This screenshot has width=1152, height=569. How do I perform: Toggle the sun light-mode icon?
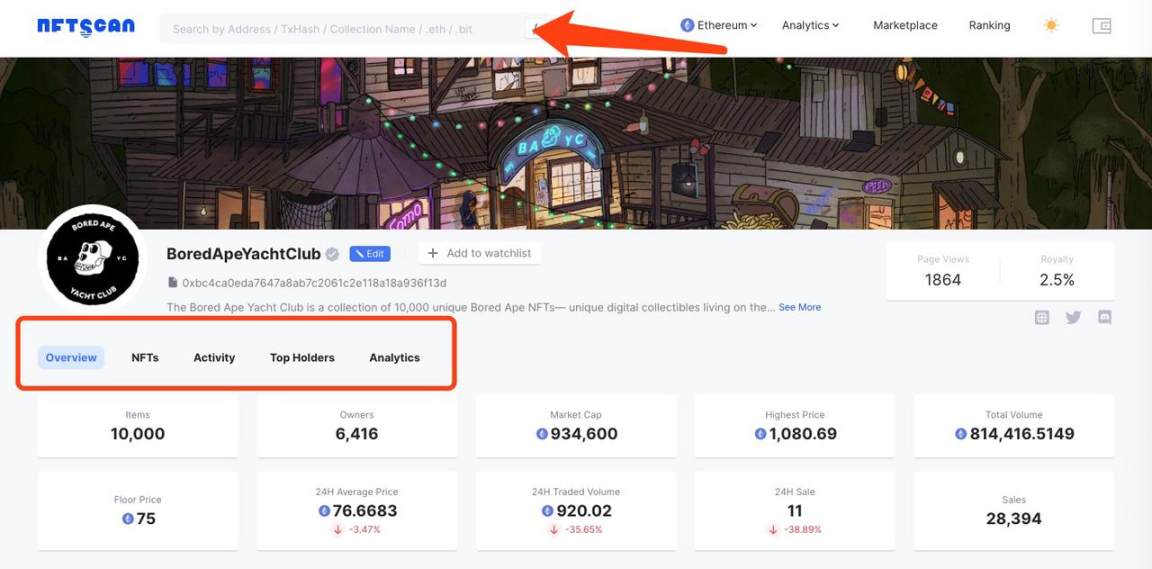1051,26
